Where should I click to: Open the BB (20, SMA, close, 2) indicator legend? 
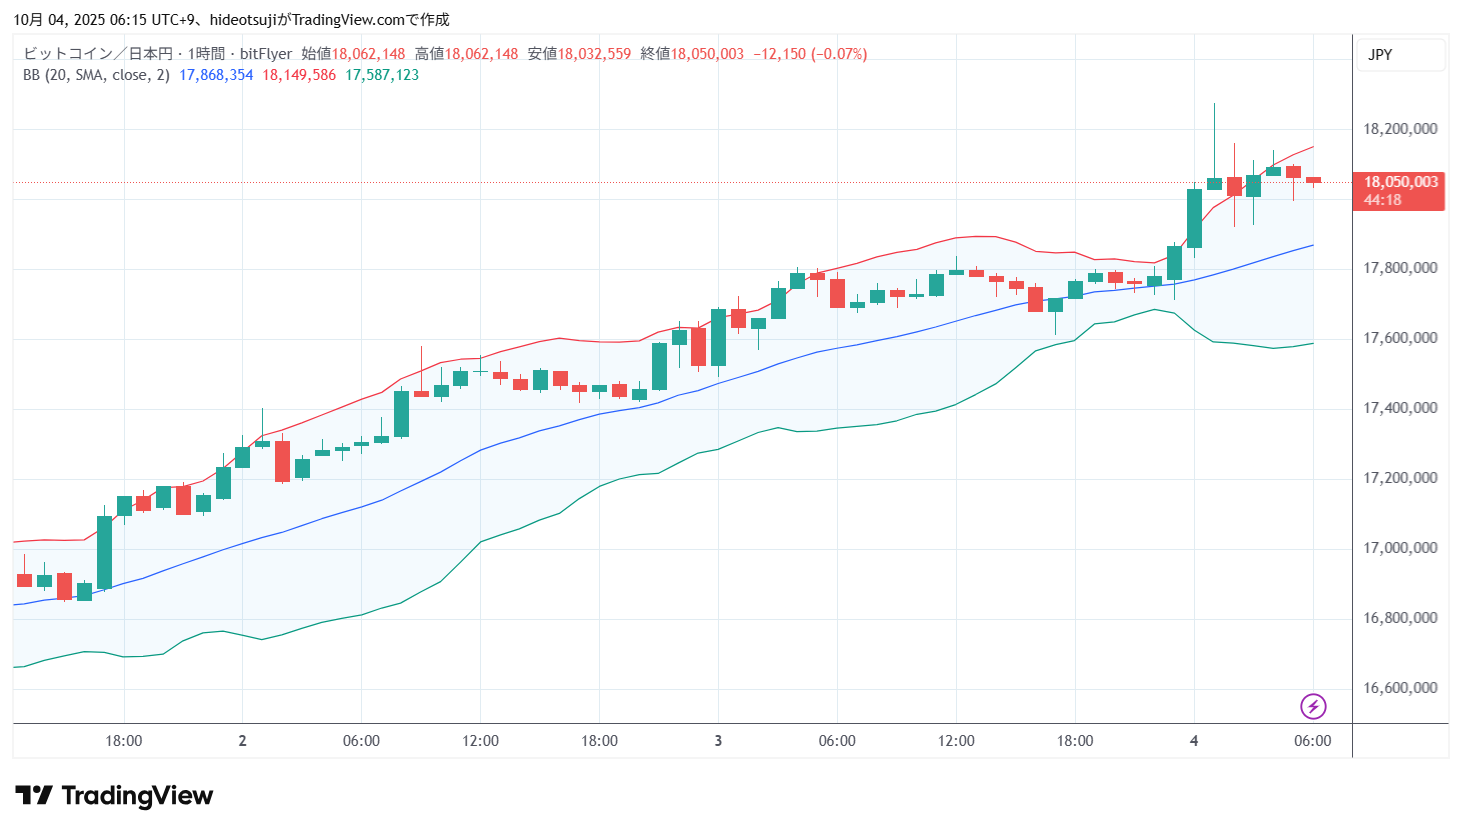coord(96,75)
